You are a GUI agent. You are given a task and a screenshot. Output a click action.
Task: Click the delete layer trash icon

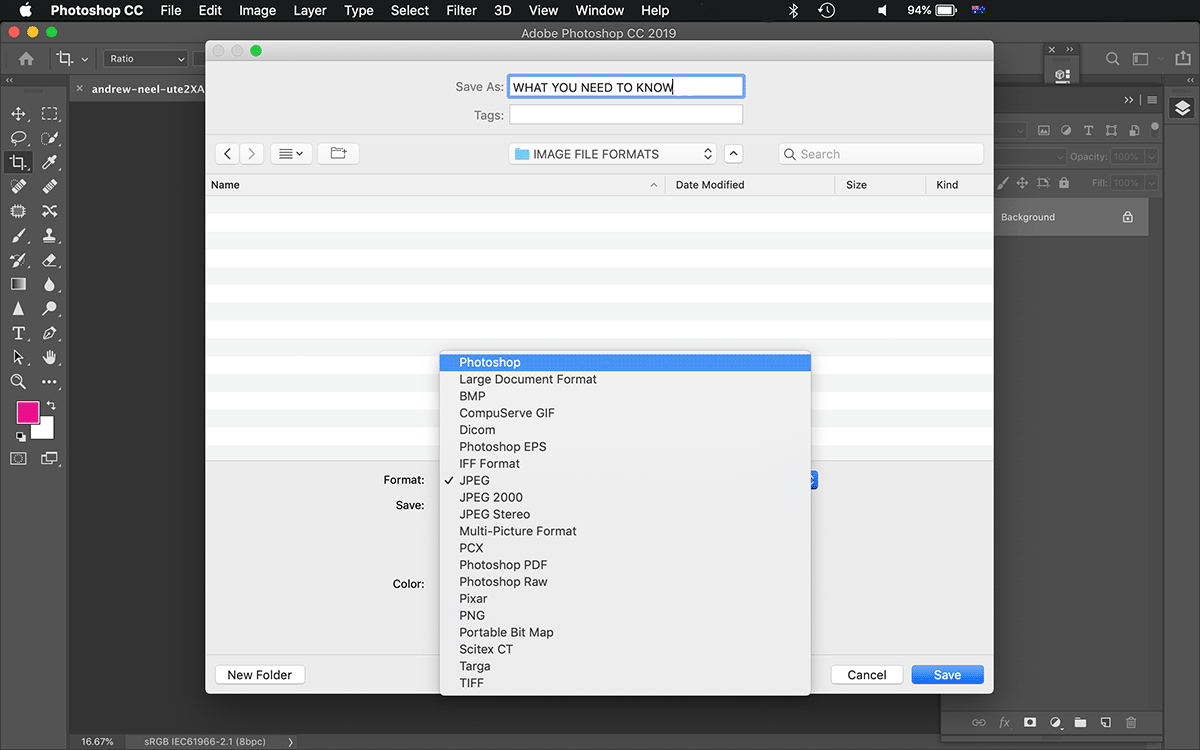click(x=1131, y=722)
